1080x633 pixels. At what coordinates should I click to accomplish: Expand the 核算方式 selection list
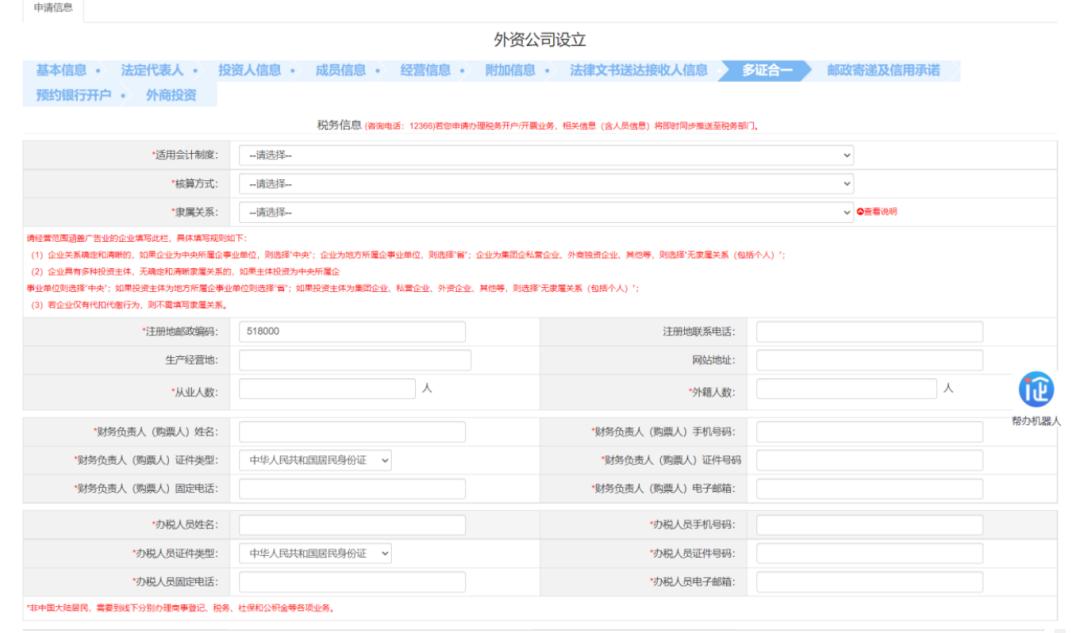point(547,184)
